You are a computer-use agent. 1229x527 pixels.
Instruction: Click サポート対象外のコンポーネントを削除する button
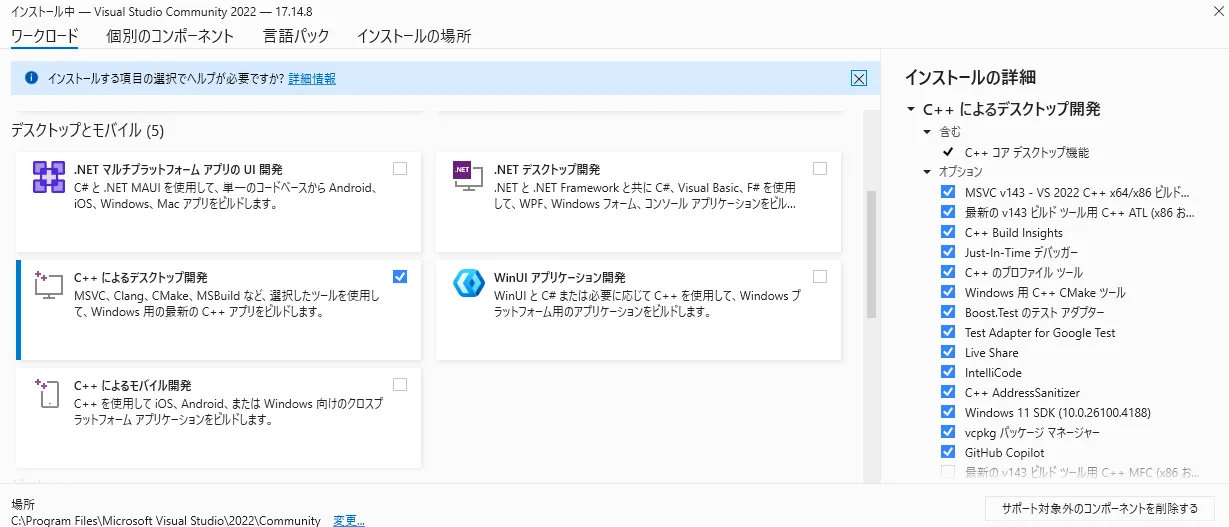pyautogui.click(x=1099, y=508)
